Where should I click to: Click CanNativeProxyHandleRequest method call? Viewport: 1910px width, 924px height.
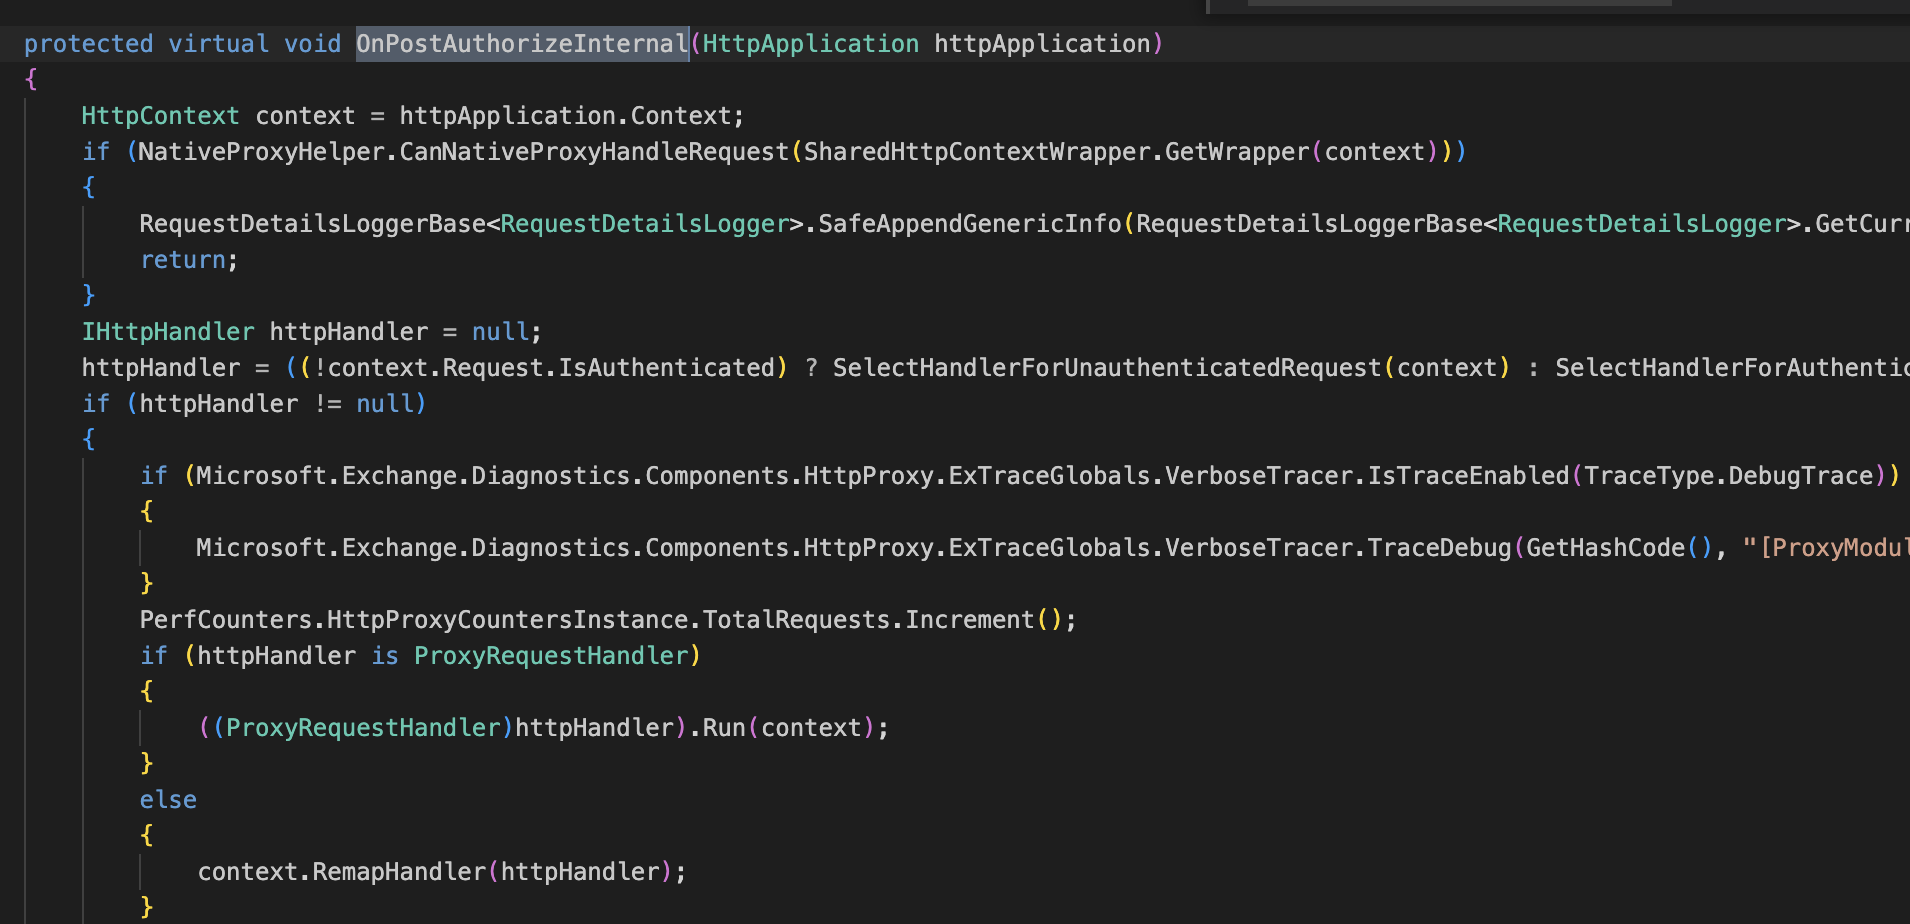point(594,152)
